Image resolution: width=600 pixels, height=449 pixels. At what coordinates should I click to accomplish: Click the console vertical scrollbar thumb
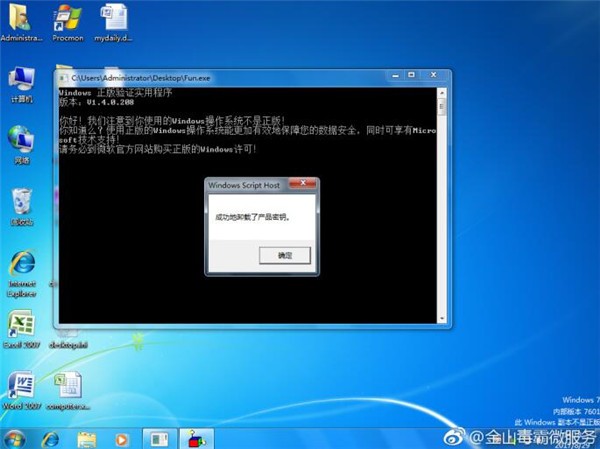point(442,106)
